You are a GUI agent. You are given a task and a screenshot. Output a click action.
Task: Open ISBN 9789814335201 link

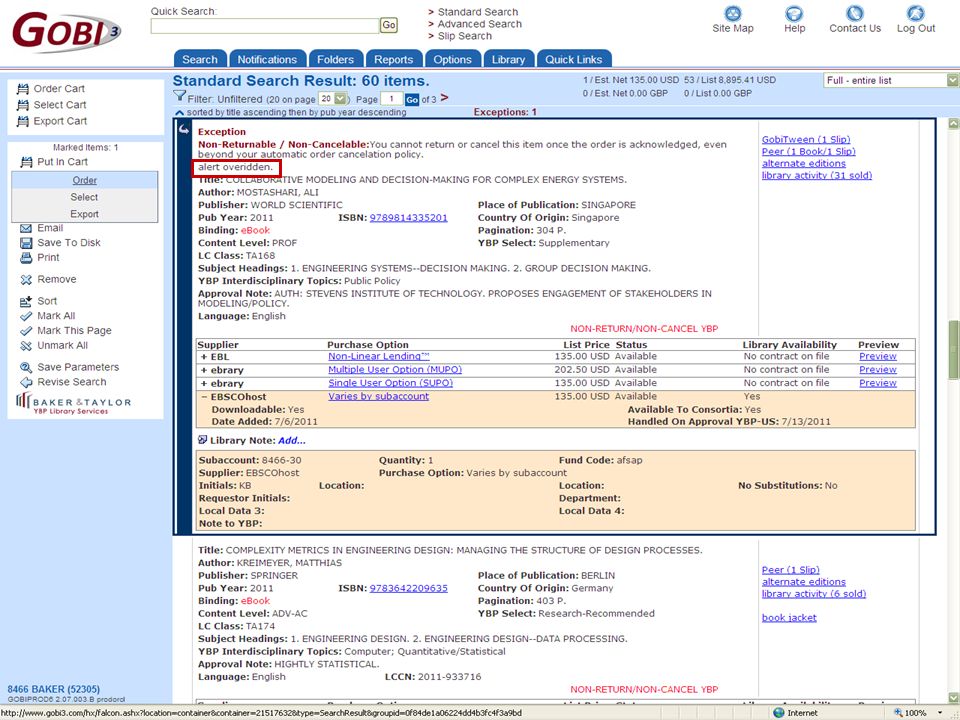[x=408, y=218]
